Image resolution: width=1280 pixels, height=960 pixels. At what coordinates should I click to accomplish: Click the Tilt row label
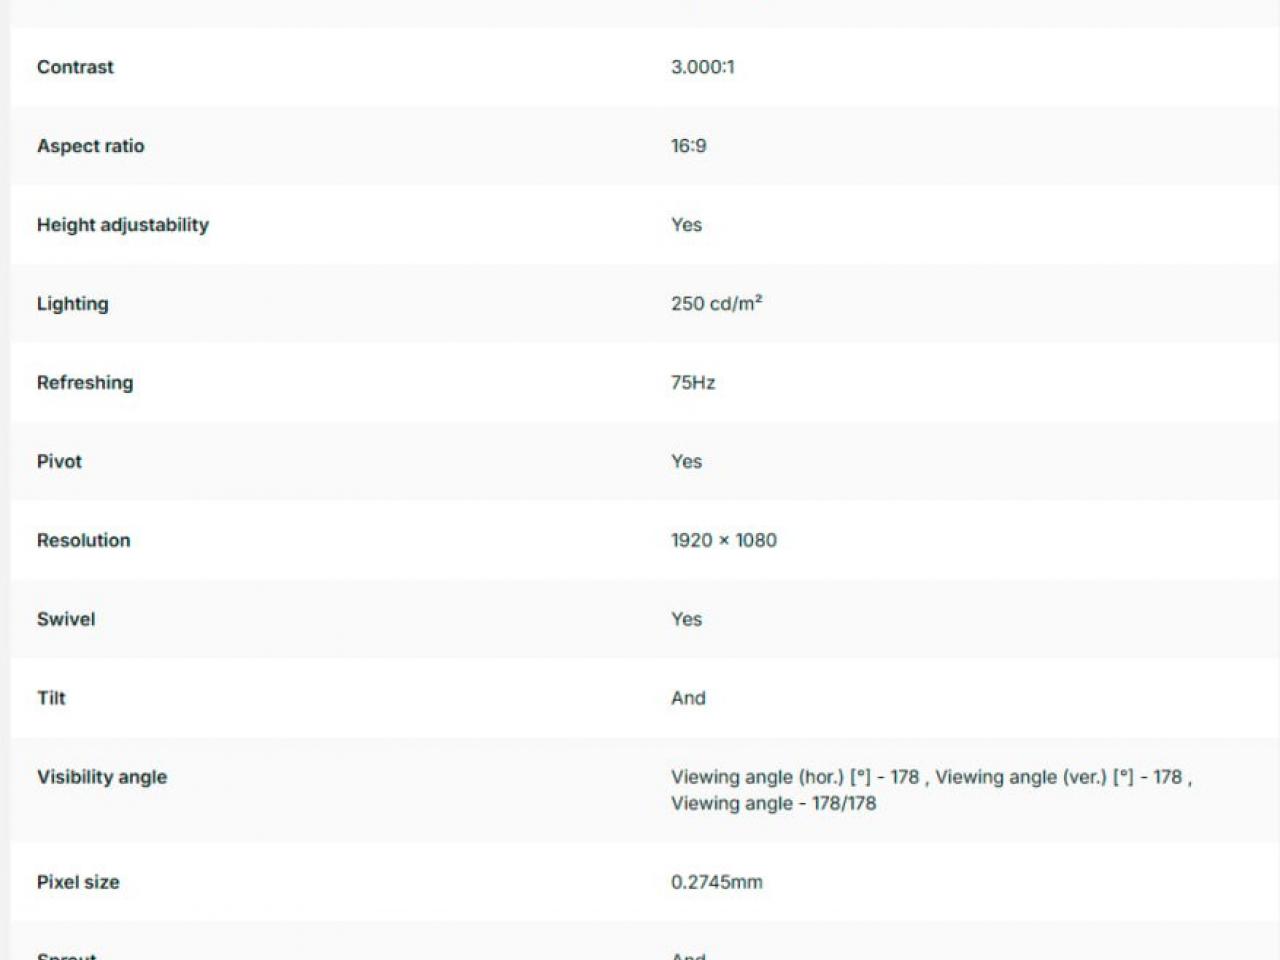point(51,699)
